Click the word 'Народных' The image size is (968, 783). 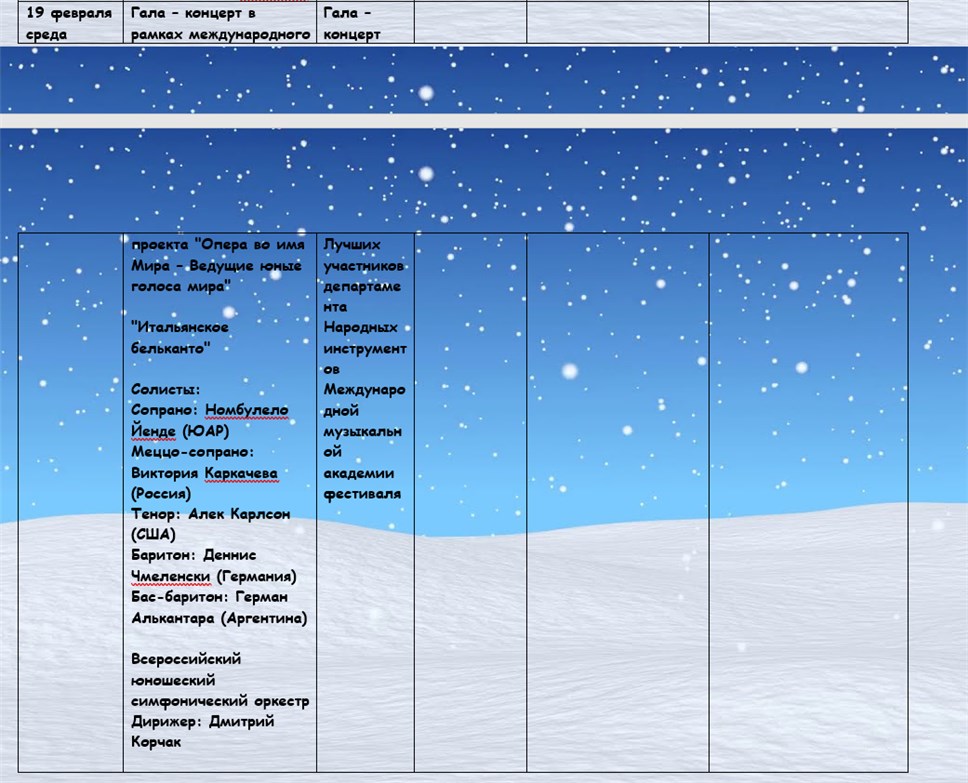click(361, 327)
